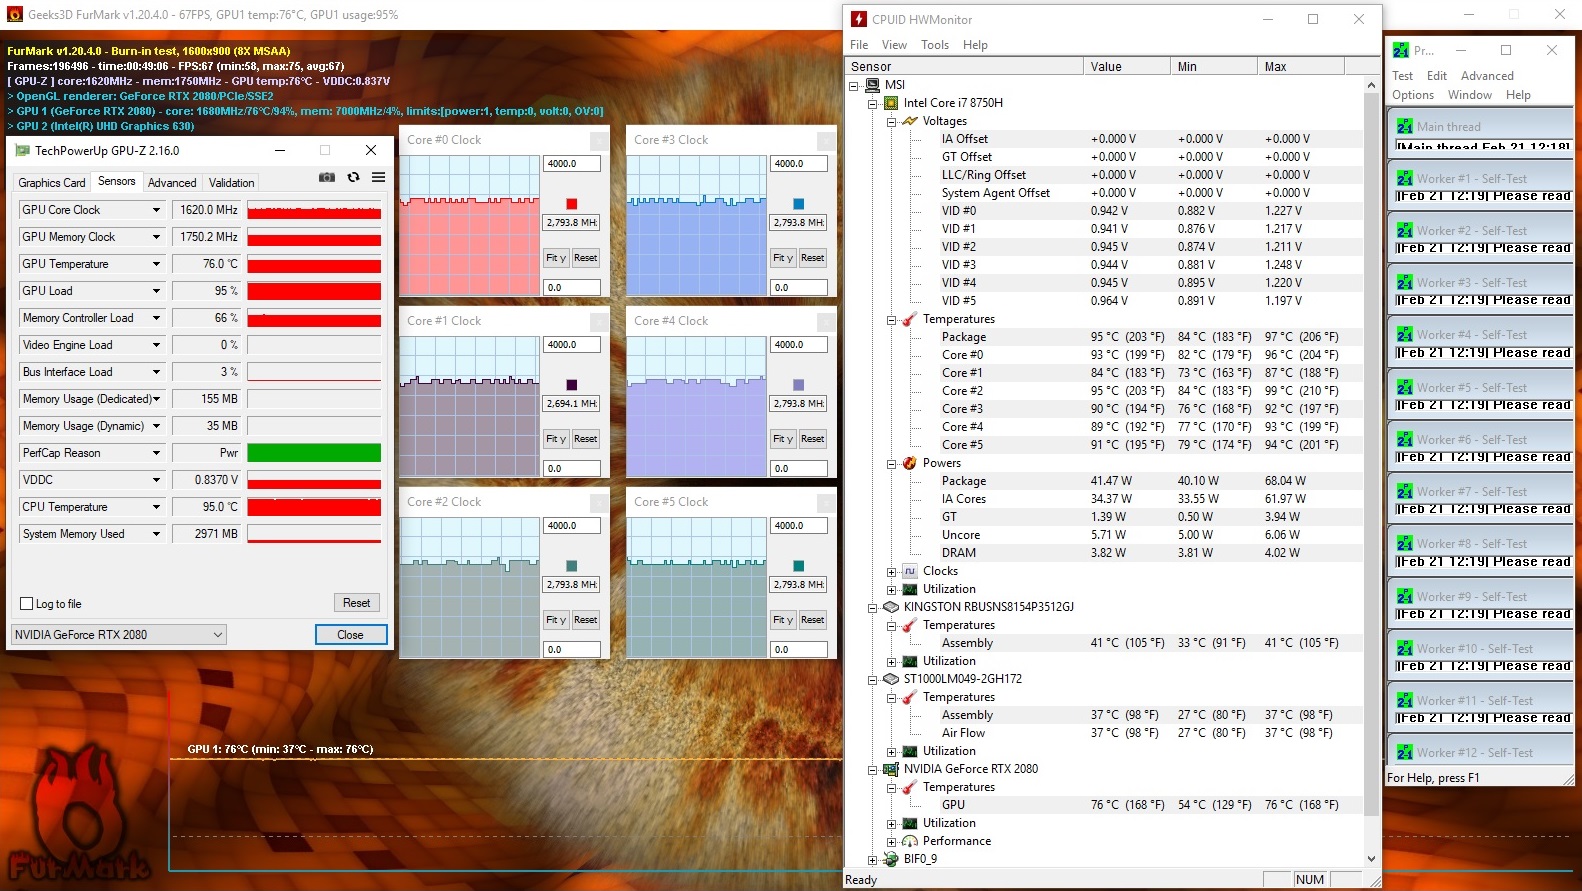Click the Utilization icon under RTX 2080

[910, 824]
